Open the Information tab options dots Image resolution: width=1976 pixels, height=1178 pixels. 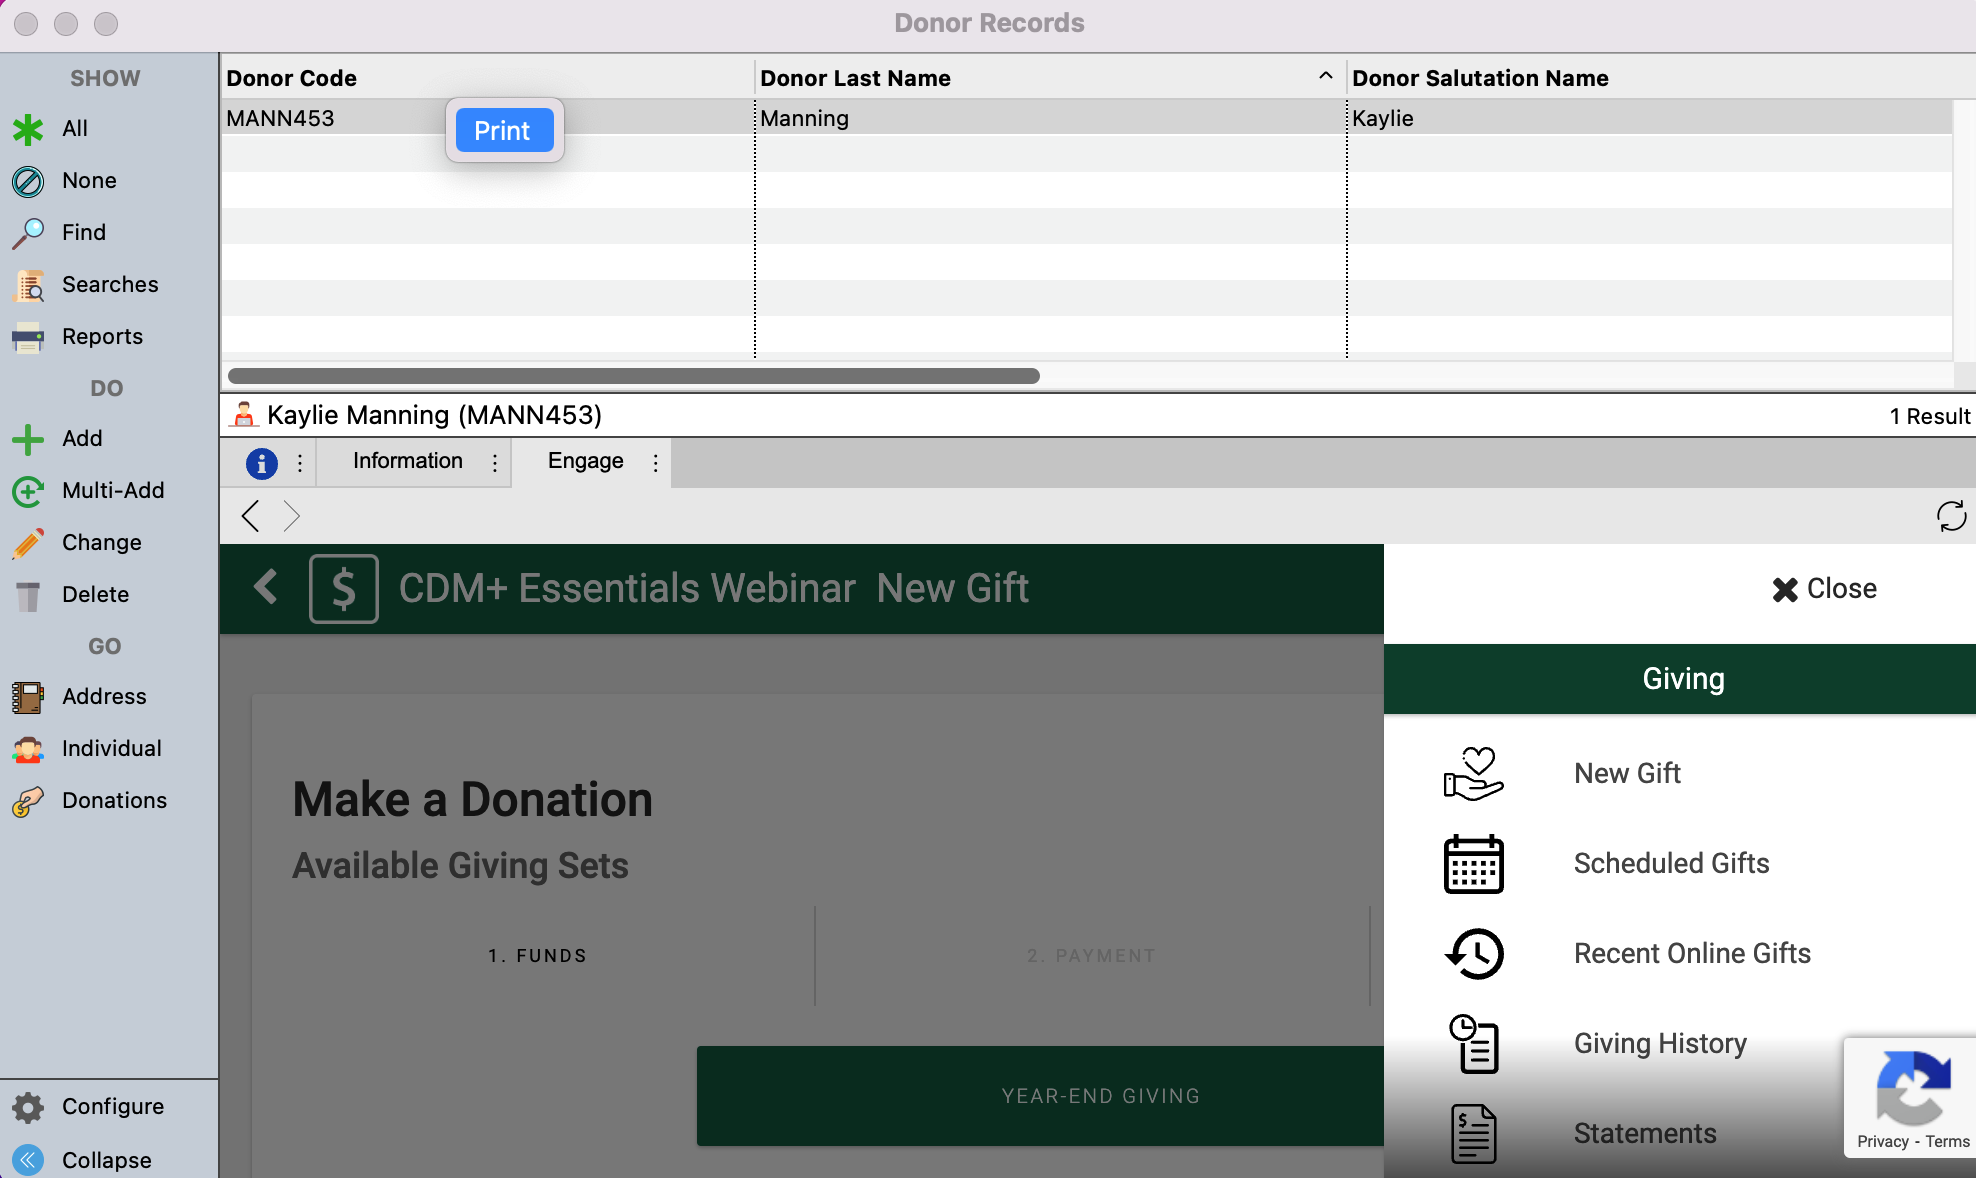[x=495, y=462]
